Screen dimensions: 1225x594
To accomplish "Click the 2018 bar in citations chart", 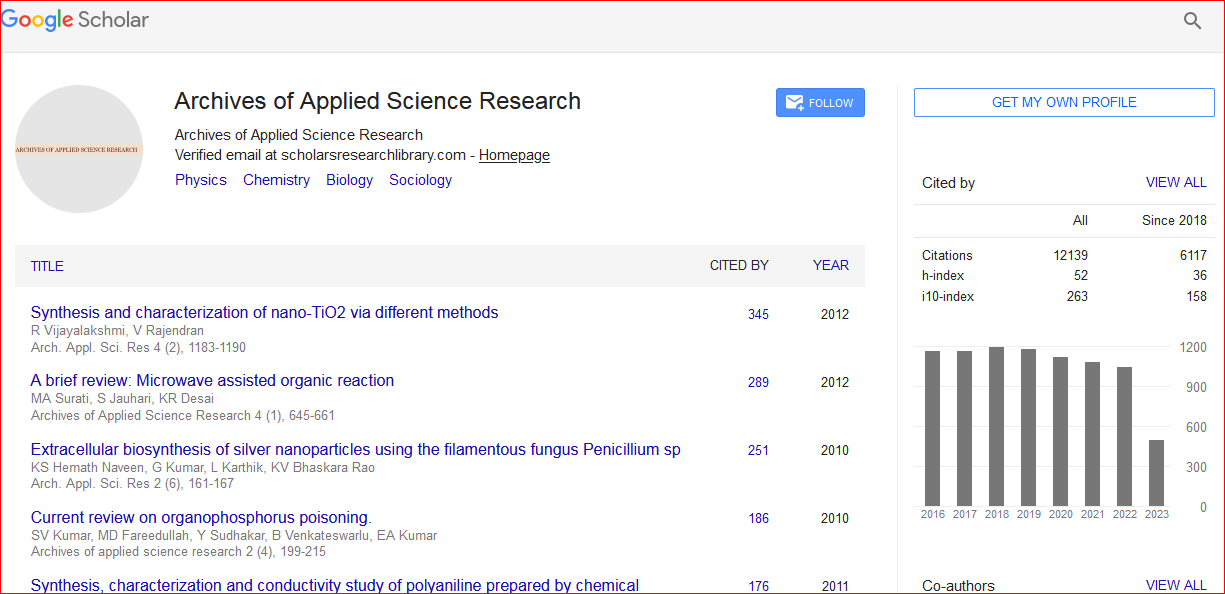I will click(x=996, y=427).
